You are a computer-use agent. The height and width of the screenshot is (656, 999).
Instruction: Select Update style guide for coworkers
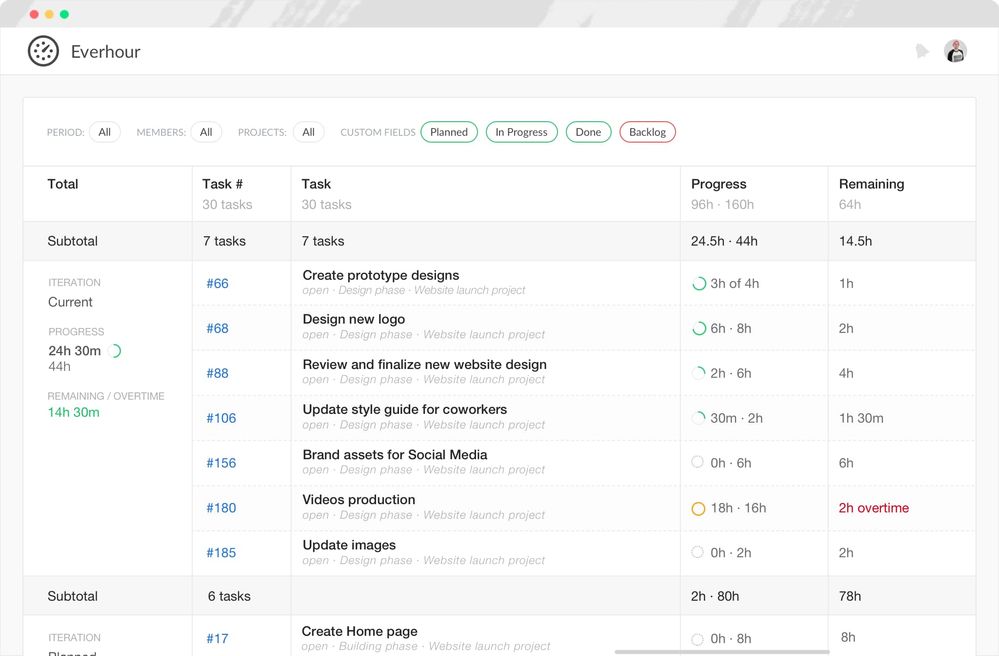click(x=405, y=410)
